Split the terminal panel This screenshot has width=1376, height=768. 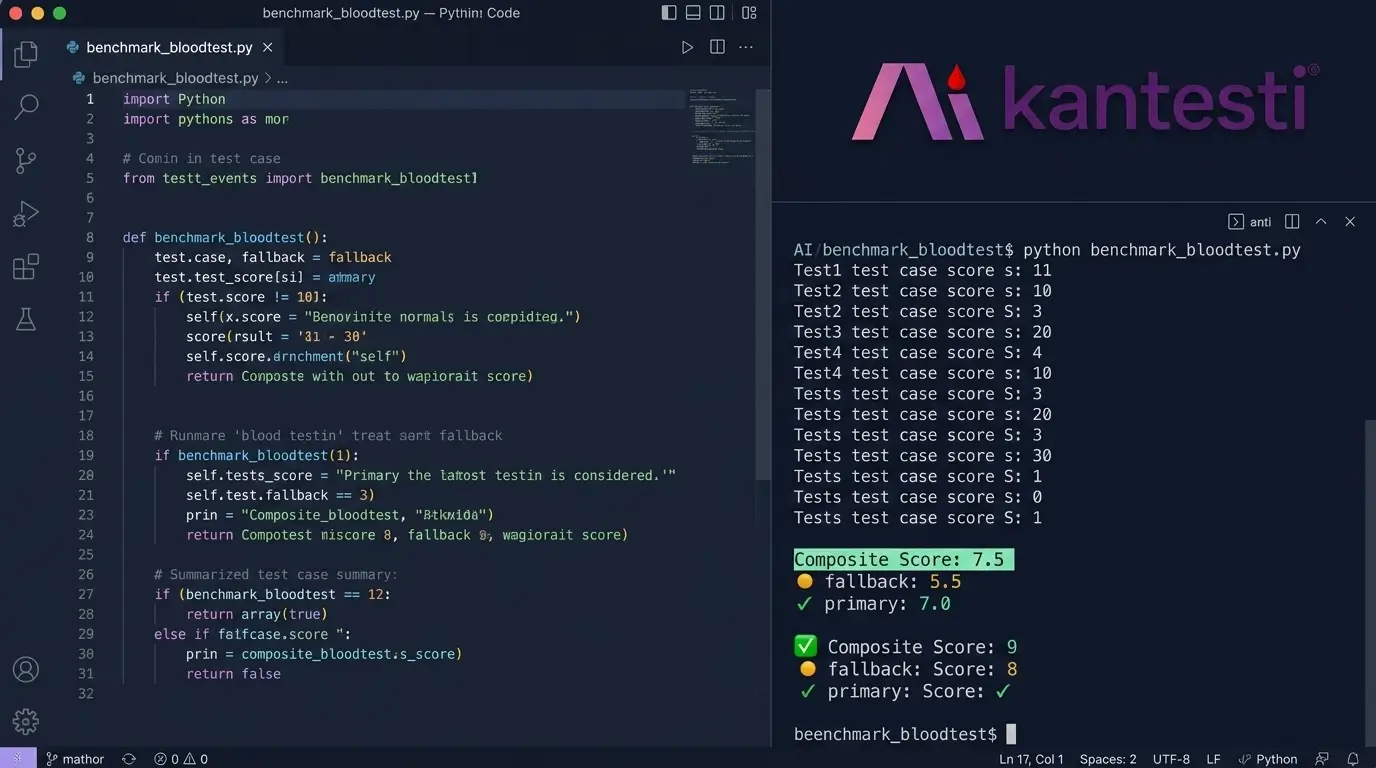[x=1292, y=222]
